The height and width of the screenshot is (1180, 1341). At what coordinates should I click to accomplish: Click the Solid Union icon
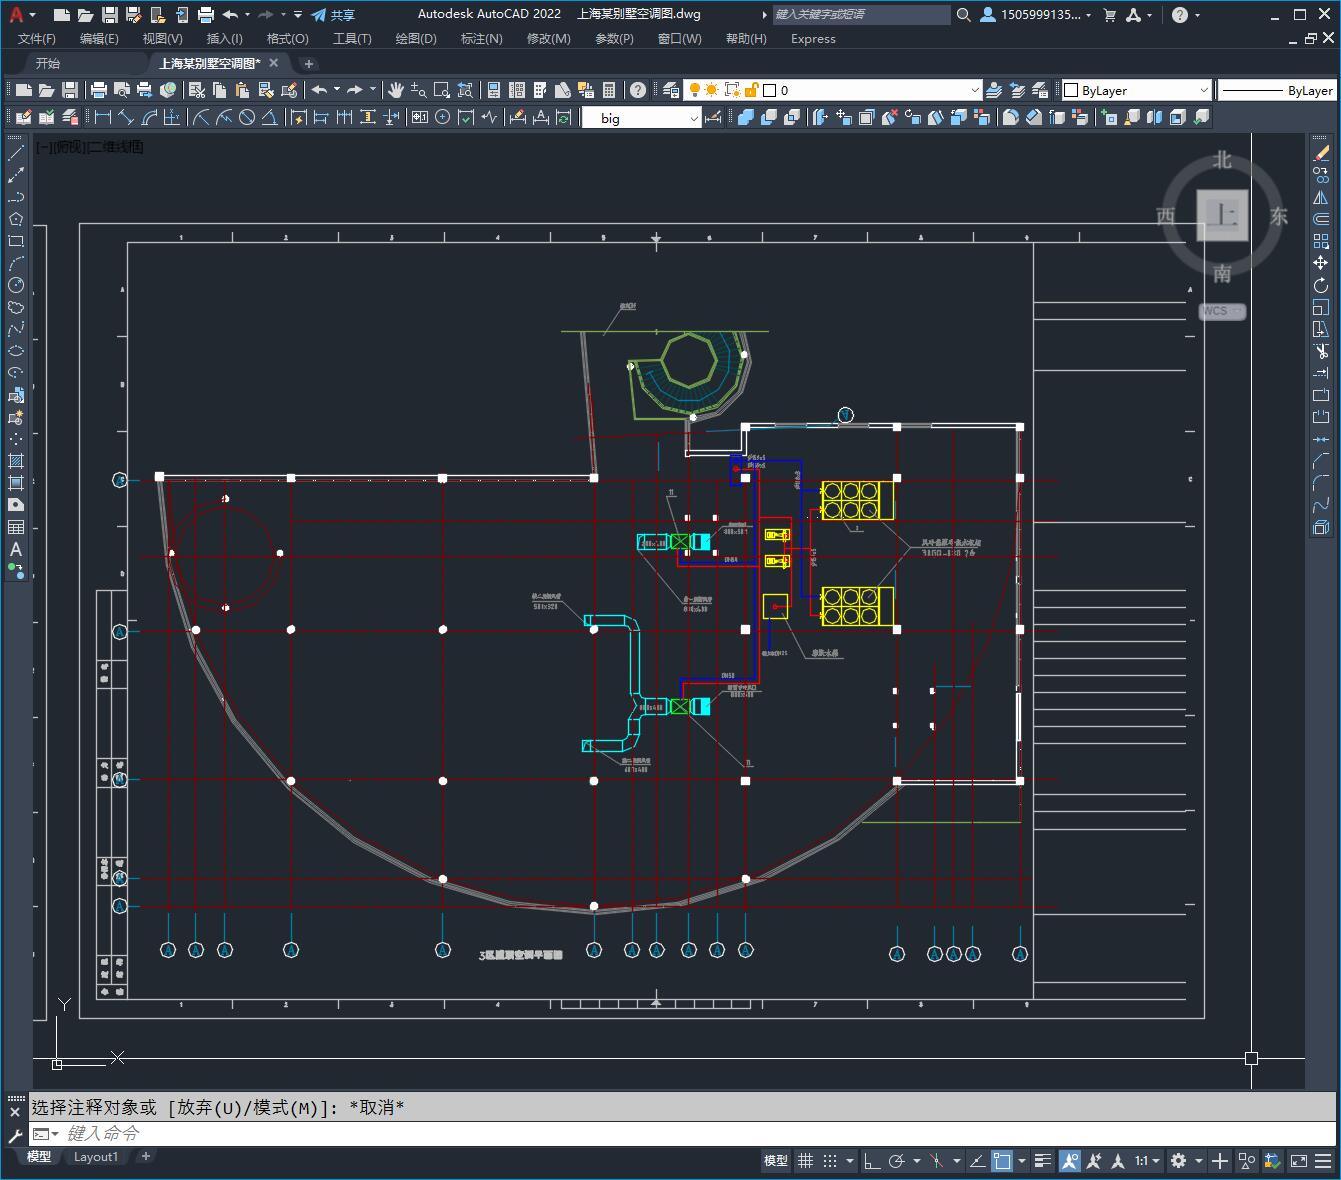pos(746,117)
